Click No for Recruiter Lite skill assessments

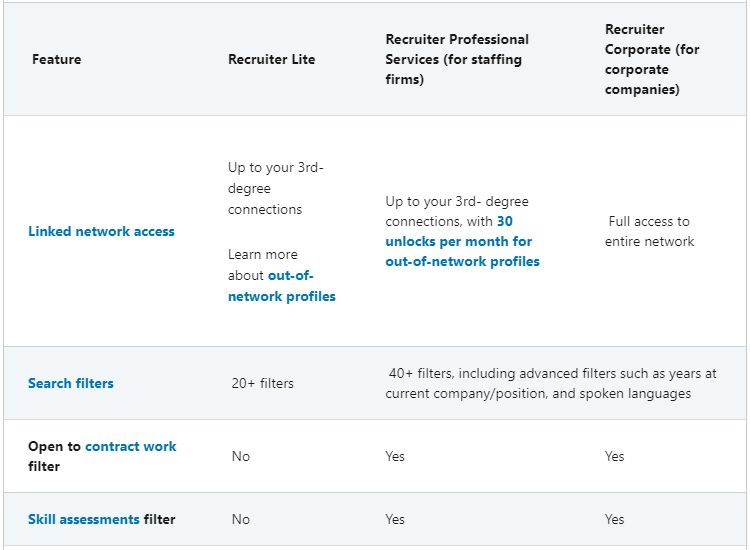pos(240,519)
